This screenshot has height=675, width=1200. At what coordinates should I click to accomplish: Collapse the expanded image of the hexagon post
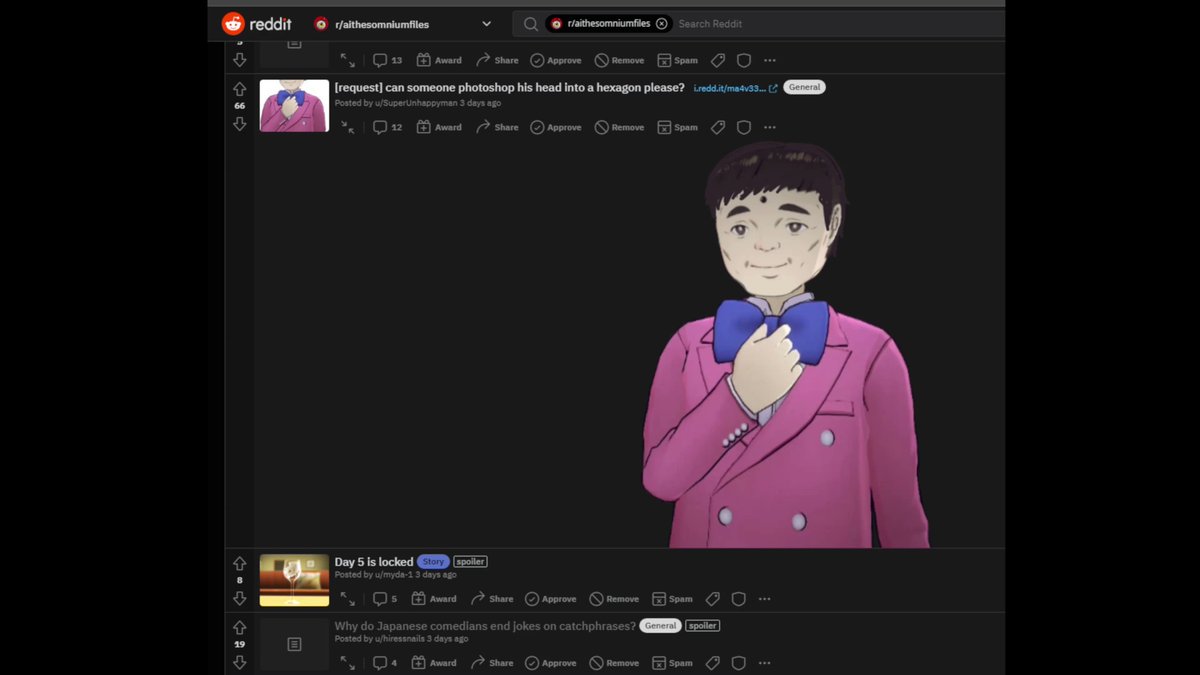(x=347, y=127)
